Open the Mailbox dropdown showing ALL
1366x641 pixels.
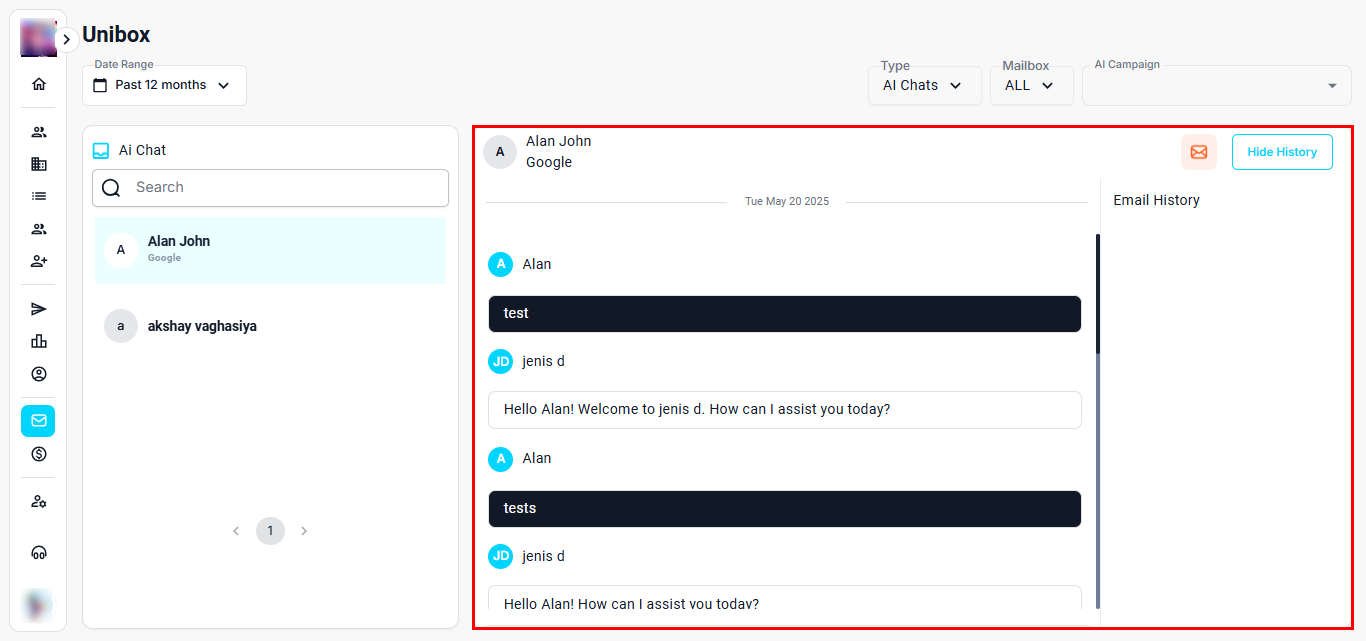pyautogui.click(x=1030, y=86)
